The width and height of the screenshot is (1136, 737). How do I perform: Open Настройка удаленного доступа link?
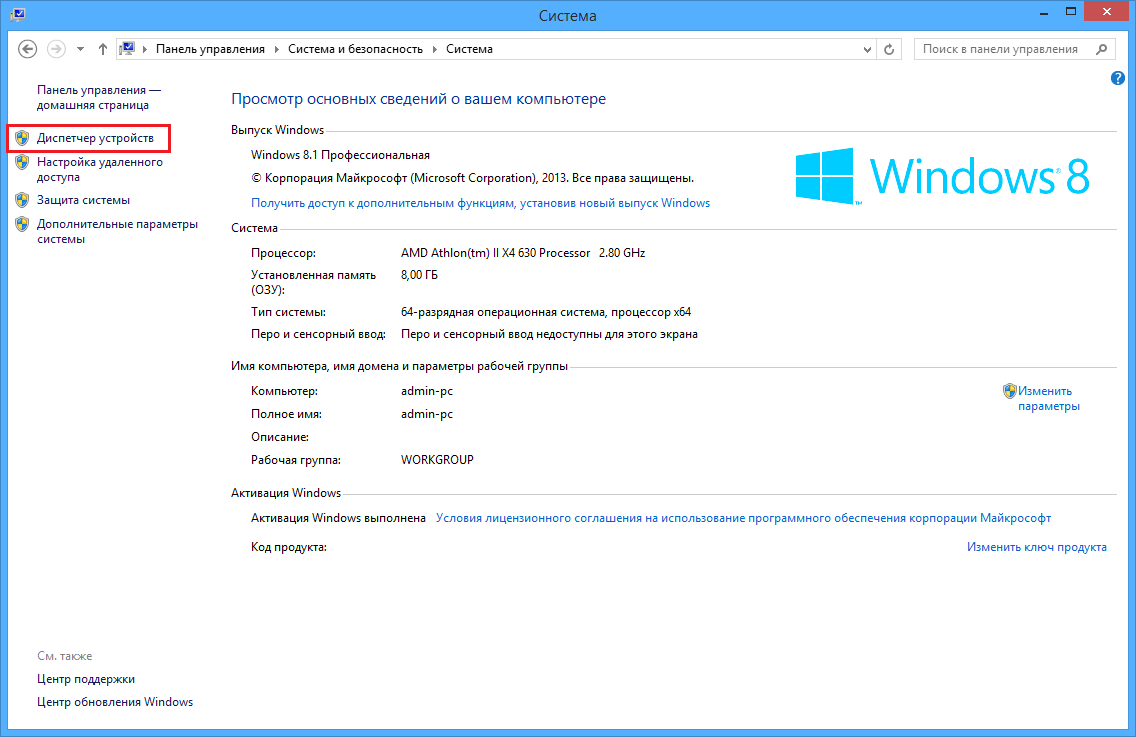tap(99, 170)
